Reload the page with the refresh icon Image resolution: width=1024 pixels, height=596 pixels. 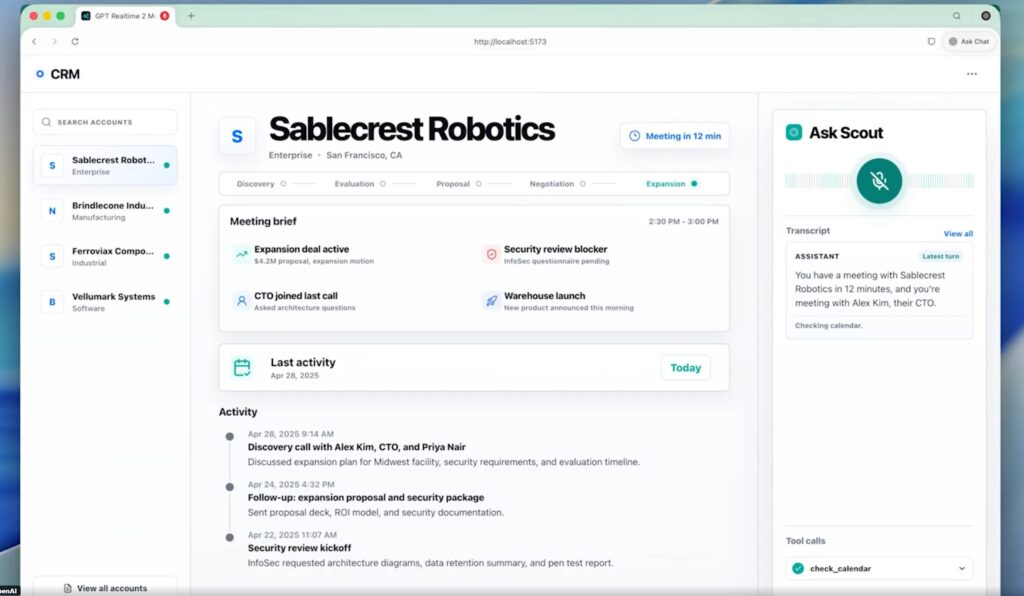[75, 41]
